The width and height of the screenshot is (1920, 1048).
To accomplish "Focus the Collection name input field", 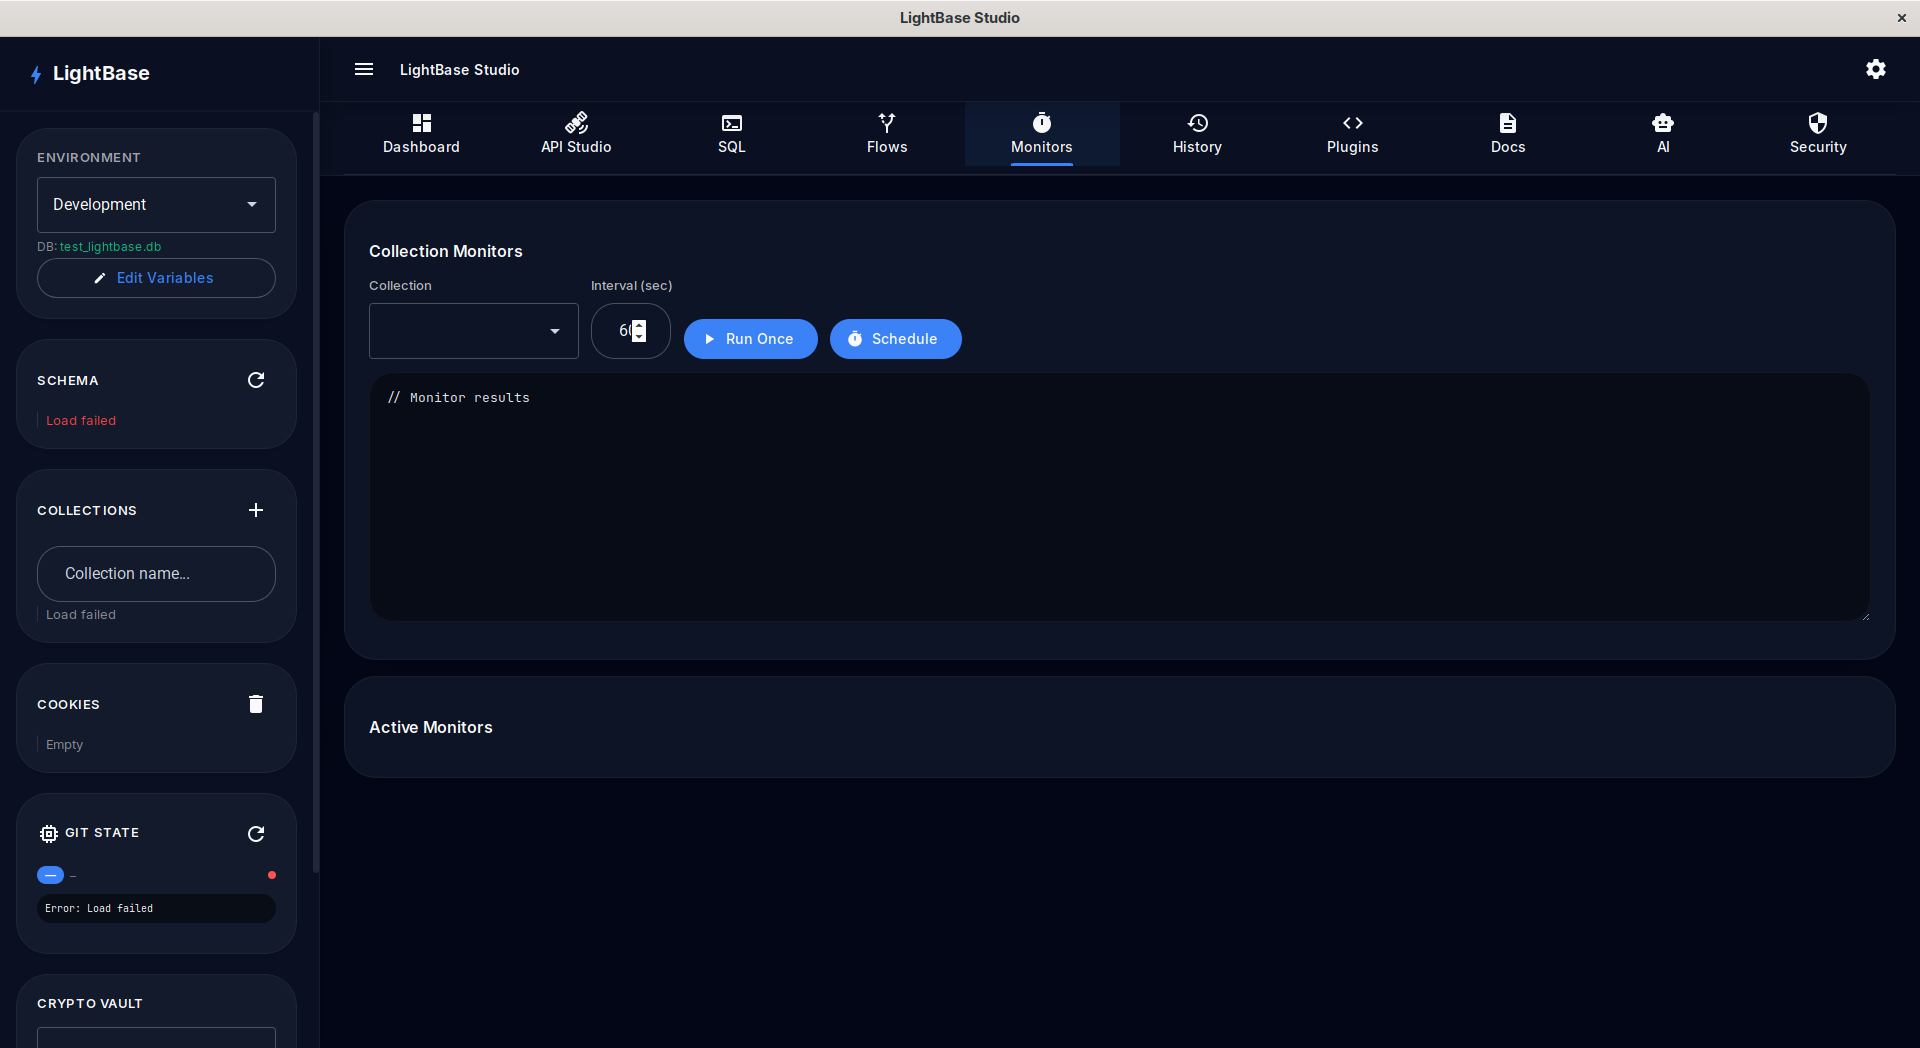I will click(x=156, y=574).
